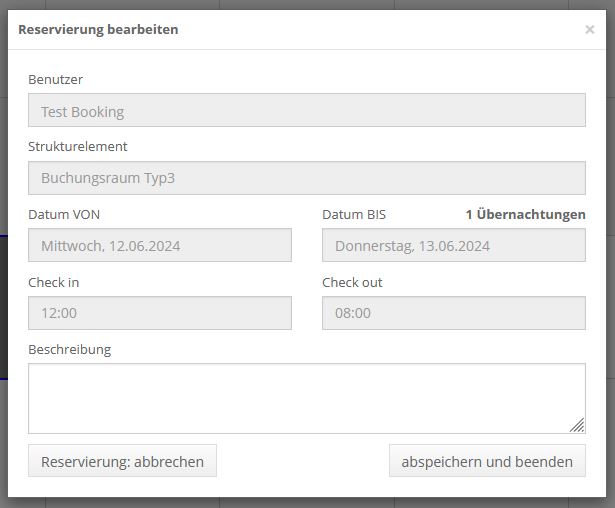Click the Beschreibung textarea resize handle
This screenshot has width=615, height=508.
(x=577, y=425)
